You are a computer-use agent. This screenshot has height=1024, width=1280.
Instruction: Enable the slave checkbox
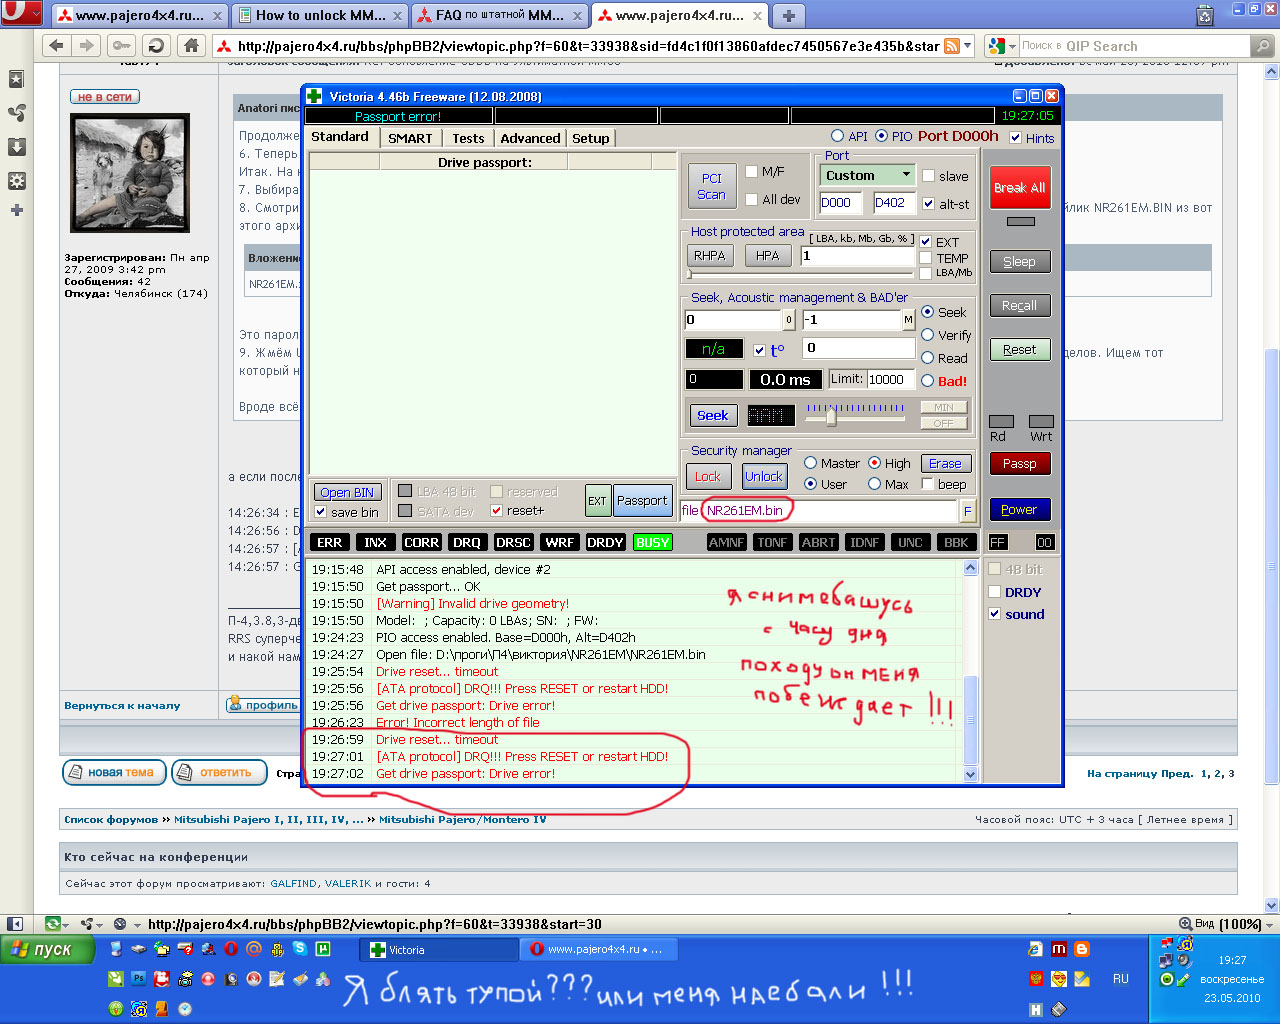point(928,176)
